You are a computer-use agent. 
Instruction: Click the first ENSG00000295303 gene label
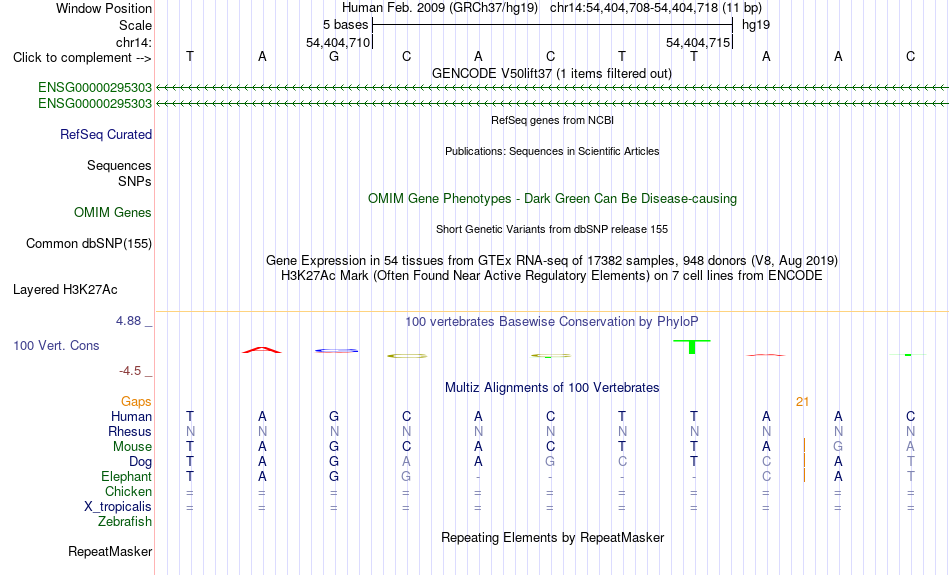pos(95,88)
